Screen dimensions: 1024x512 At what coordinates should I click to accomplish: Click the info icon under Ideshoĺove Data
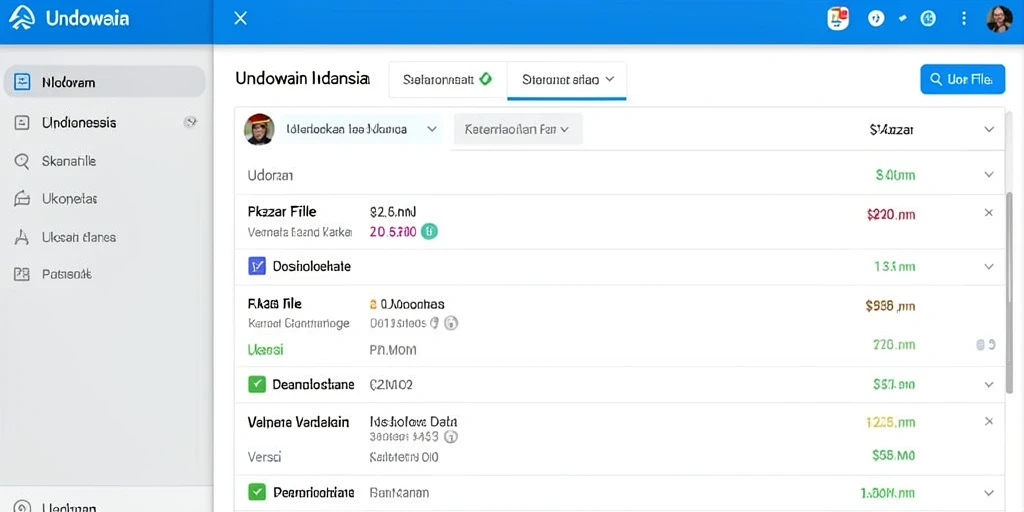[451, 437]
